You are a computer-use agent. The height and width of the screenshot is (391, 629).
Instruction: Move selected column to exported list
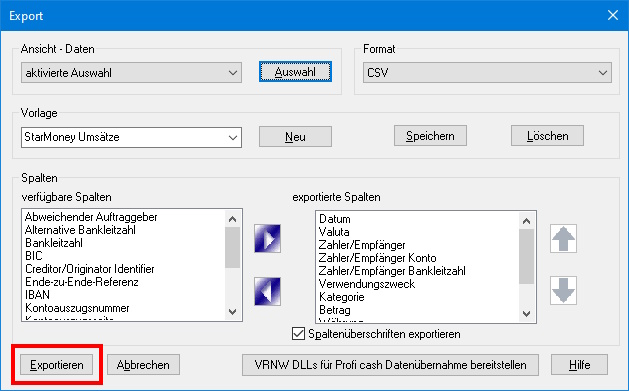click(x=268, y=239)
